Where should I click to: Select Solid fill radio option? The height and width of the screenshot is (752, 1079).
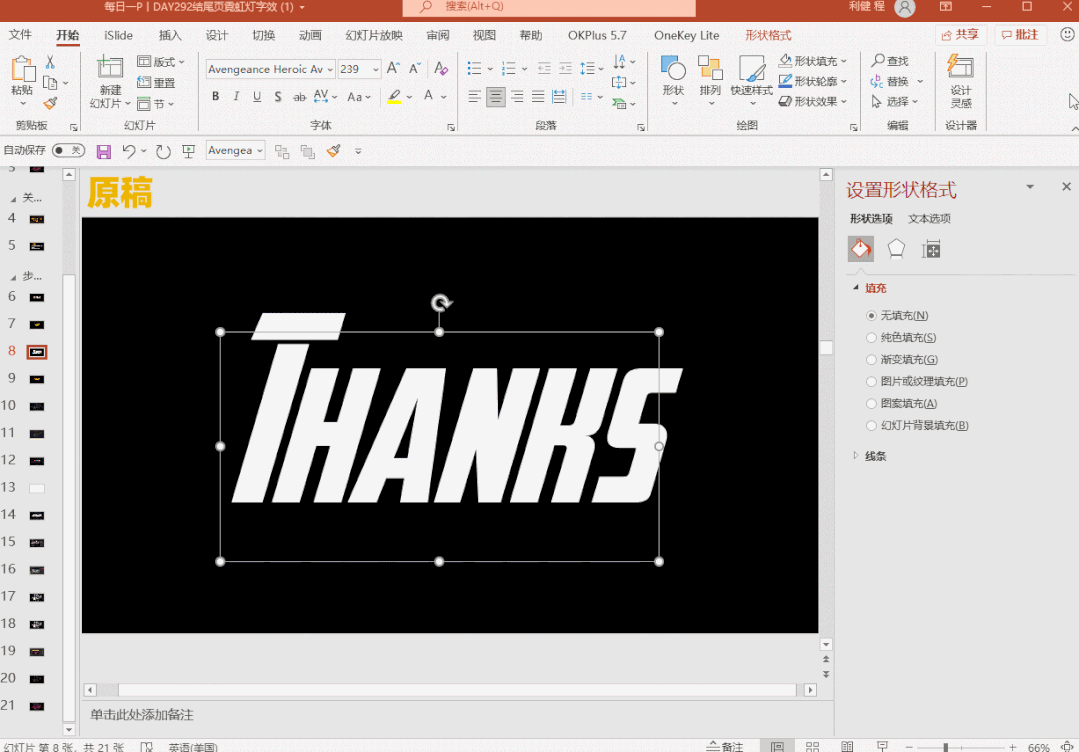[x=871, y=338]
